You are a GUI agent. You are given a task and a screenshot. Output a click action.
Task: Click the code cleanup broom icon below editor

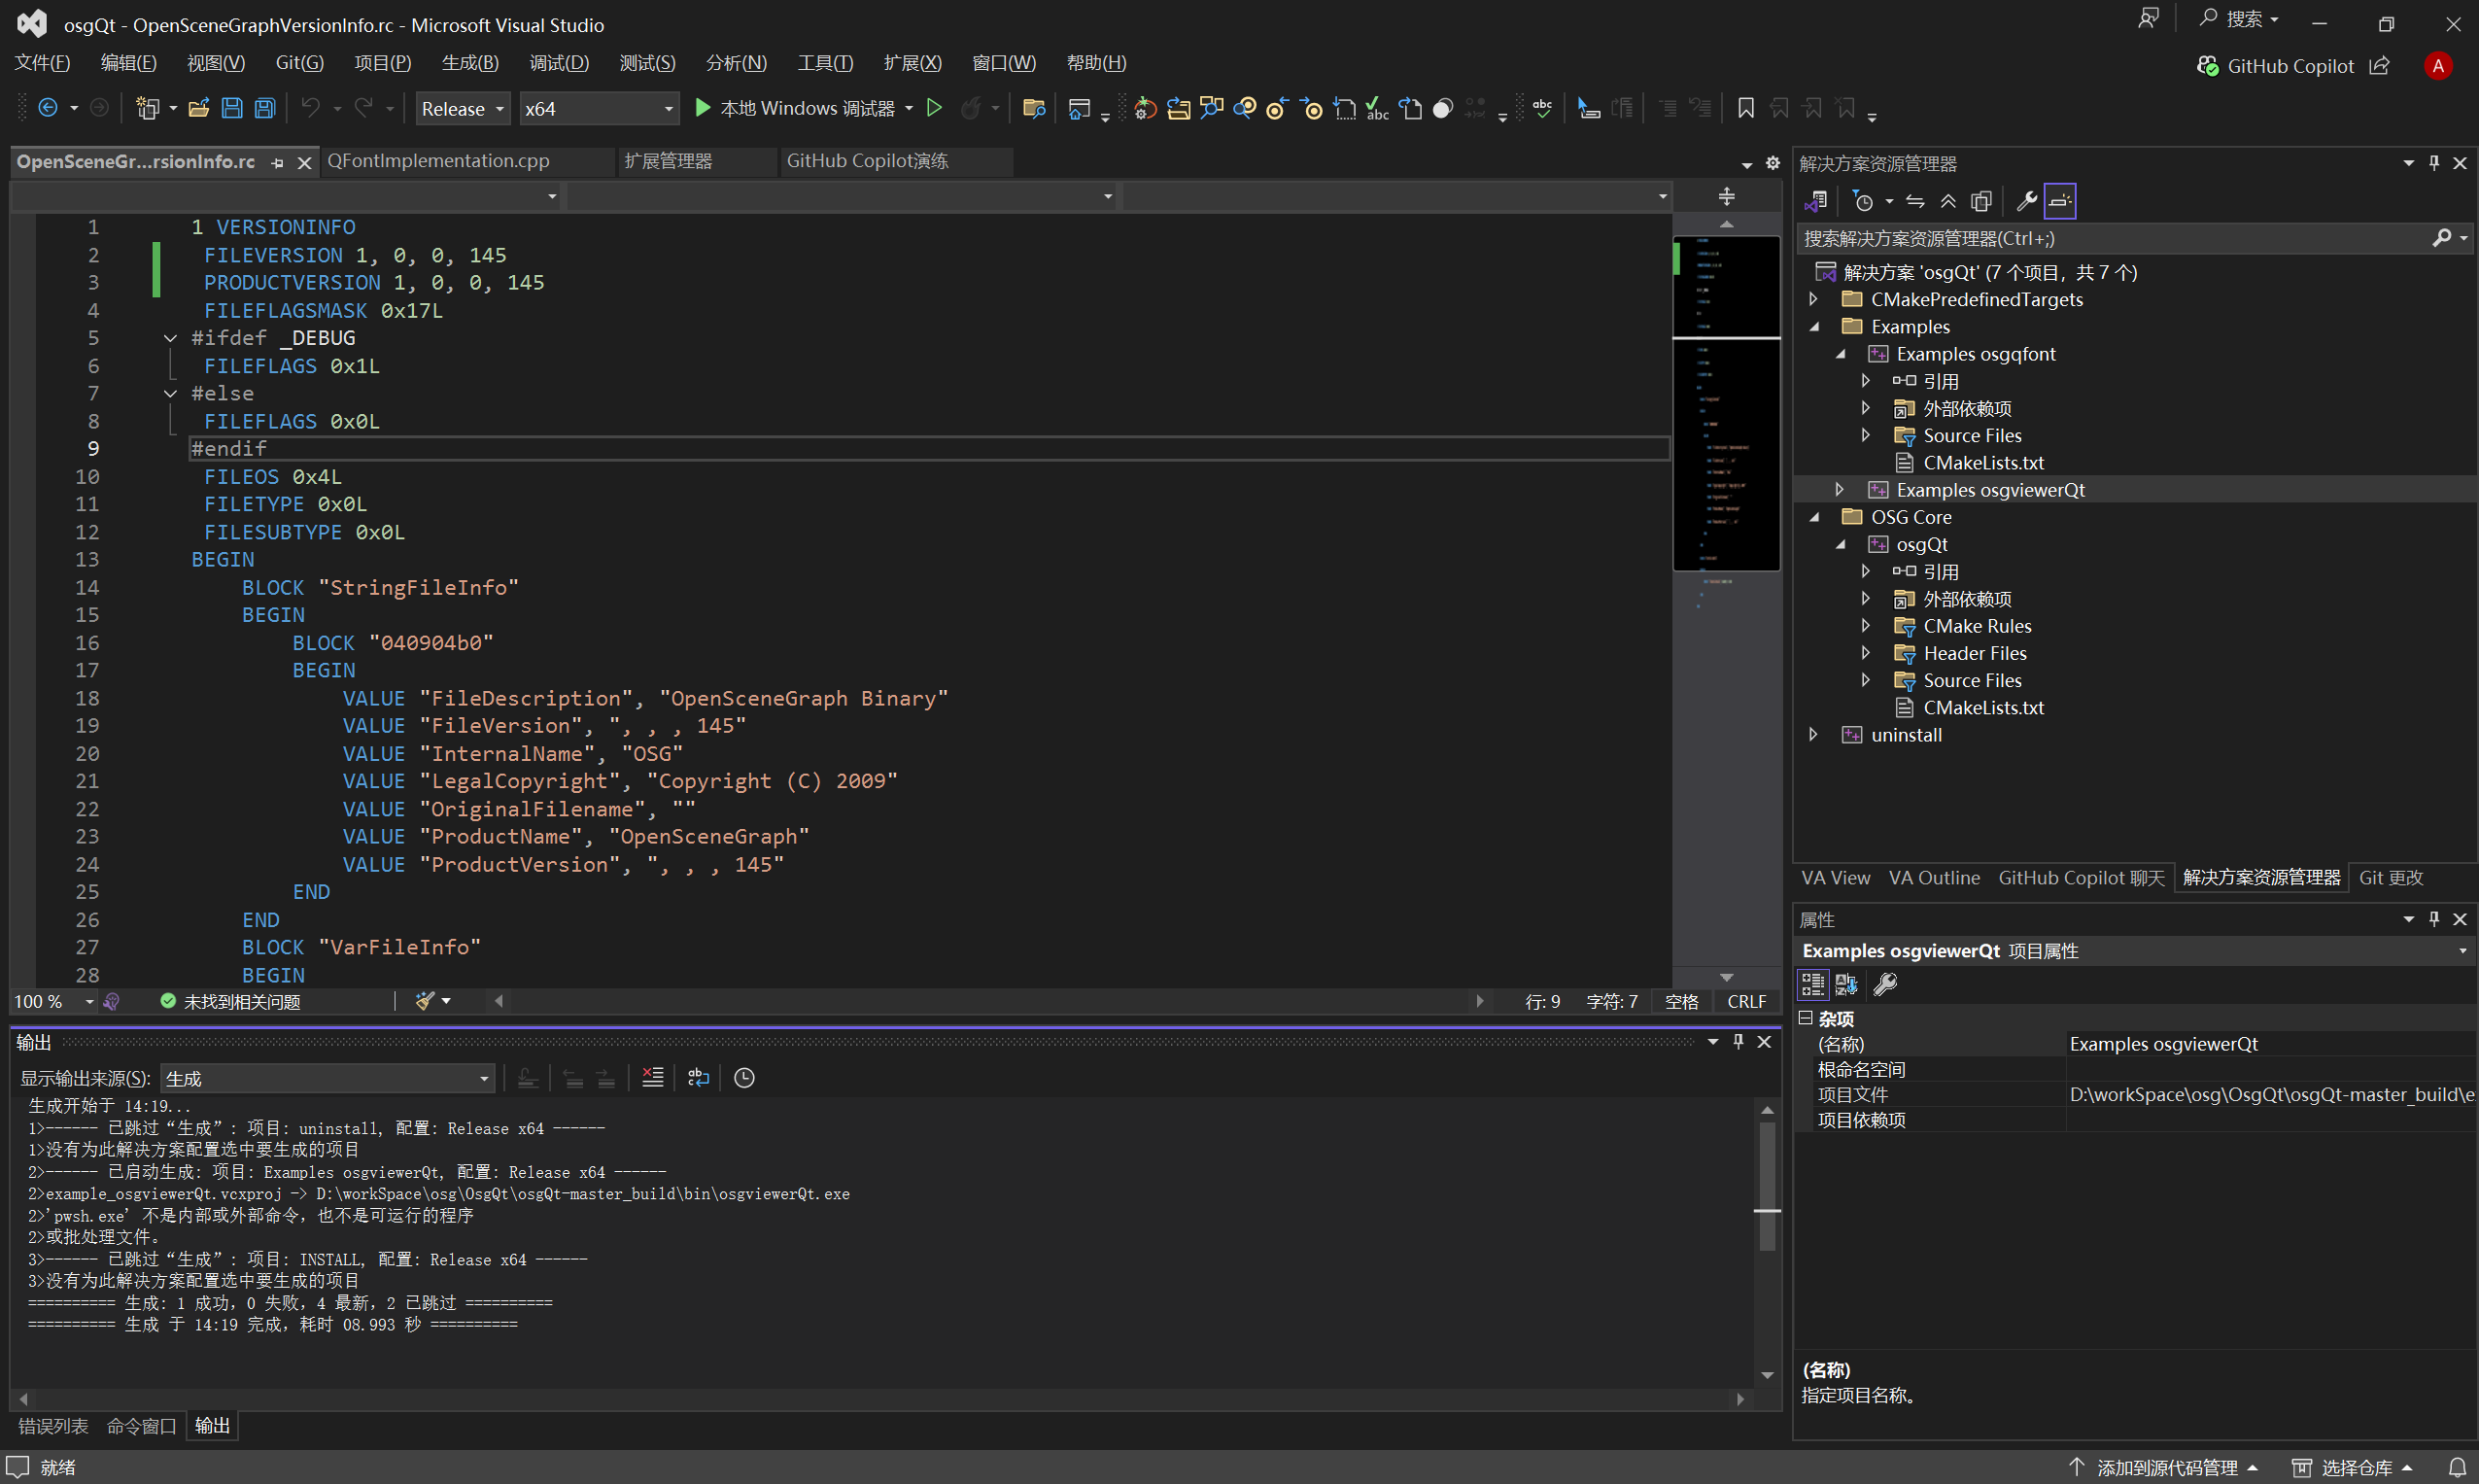(x=425, y=1001)
